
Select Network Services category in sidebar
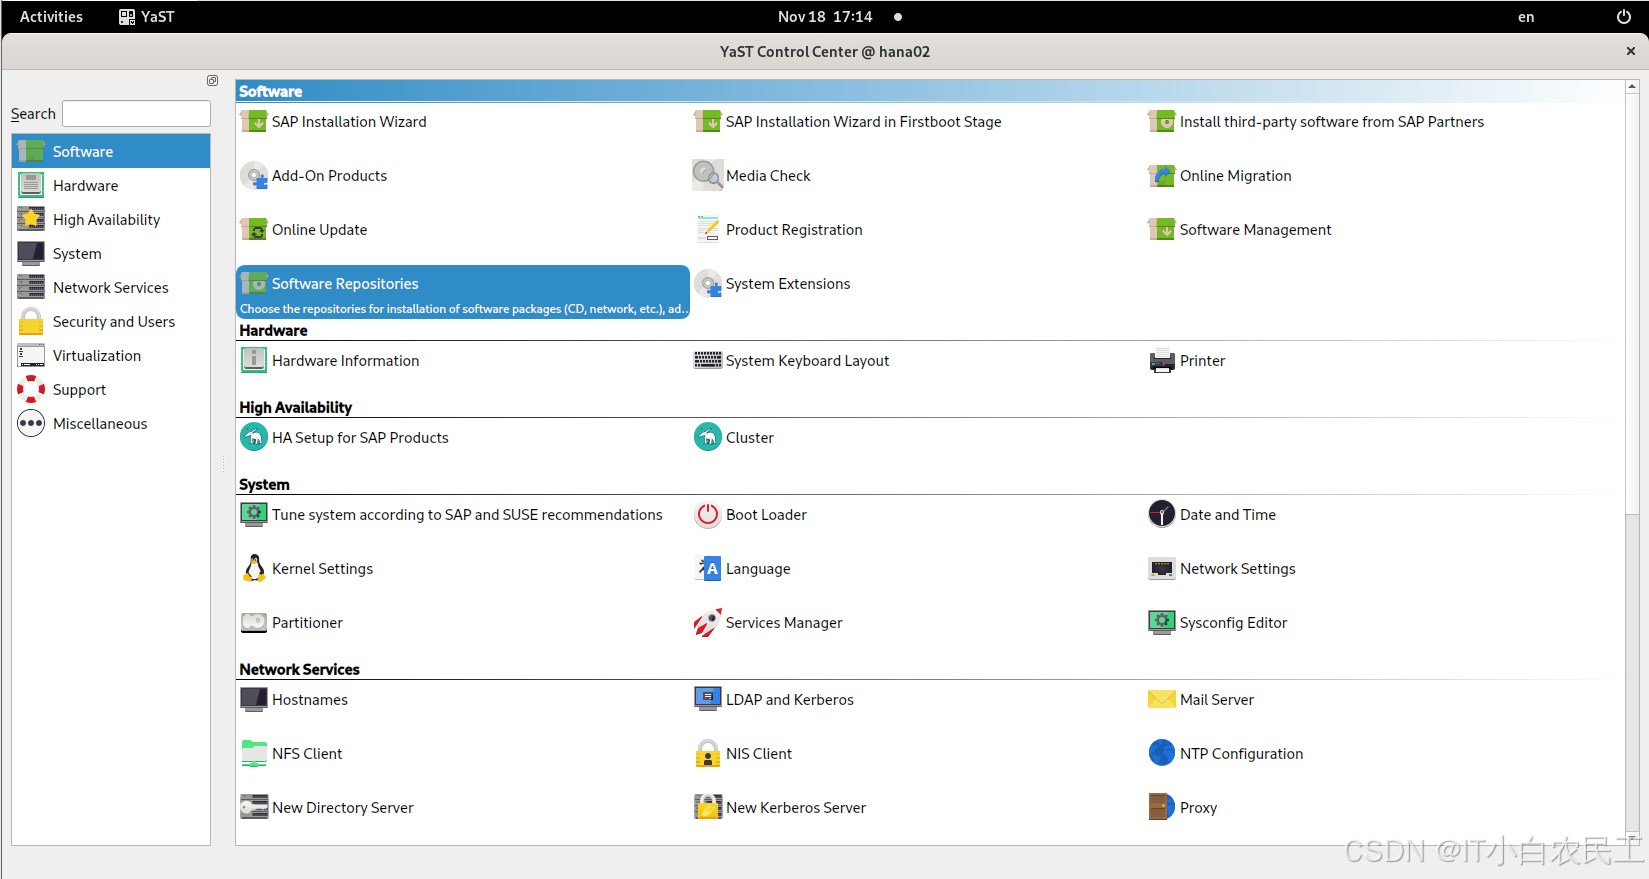(x=111, y=288)
